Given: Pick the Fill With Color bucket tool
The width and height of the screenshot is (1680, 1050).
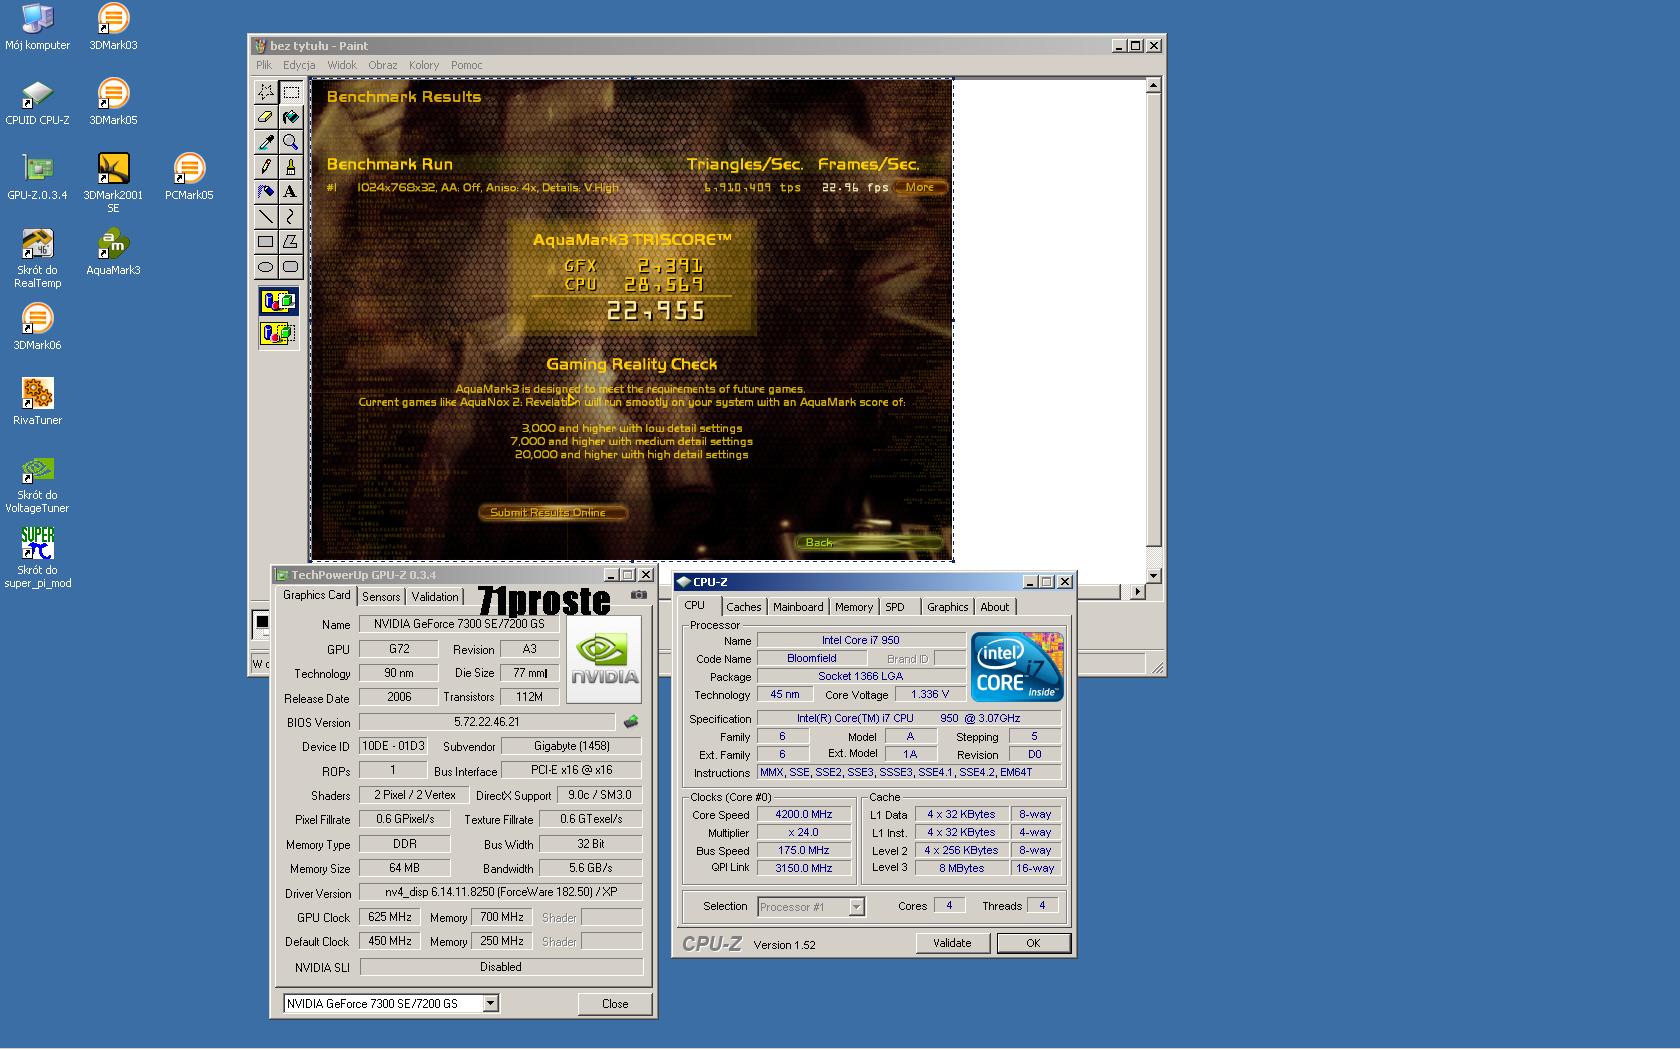Looking at the screenshot, I should click(x=290, y=117).
